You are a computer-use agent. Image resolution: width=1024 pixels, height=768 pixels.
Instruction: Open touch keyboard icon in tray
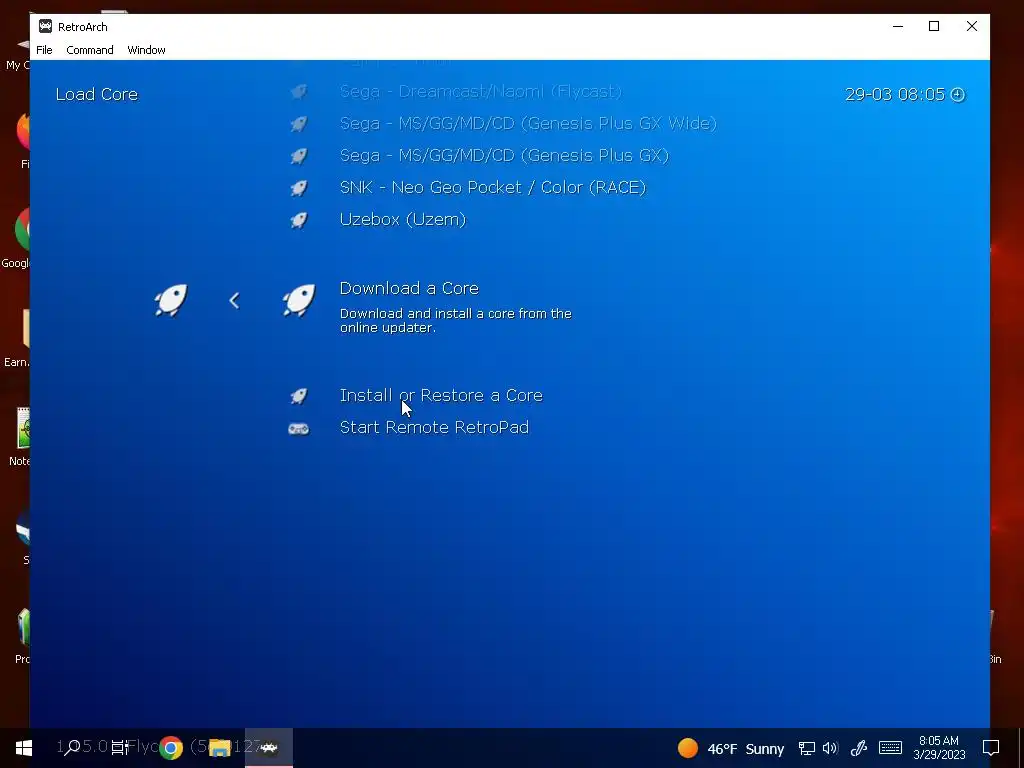890,748
